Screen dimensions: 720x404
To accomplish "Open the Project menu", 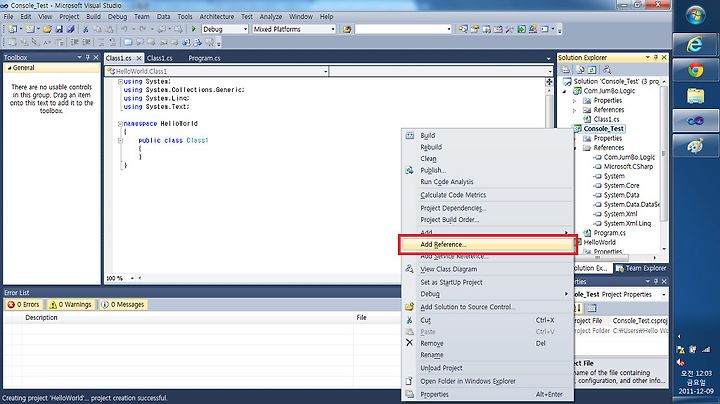I will point(69,17).
